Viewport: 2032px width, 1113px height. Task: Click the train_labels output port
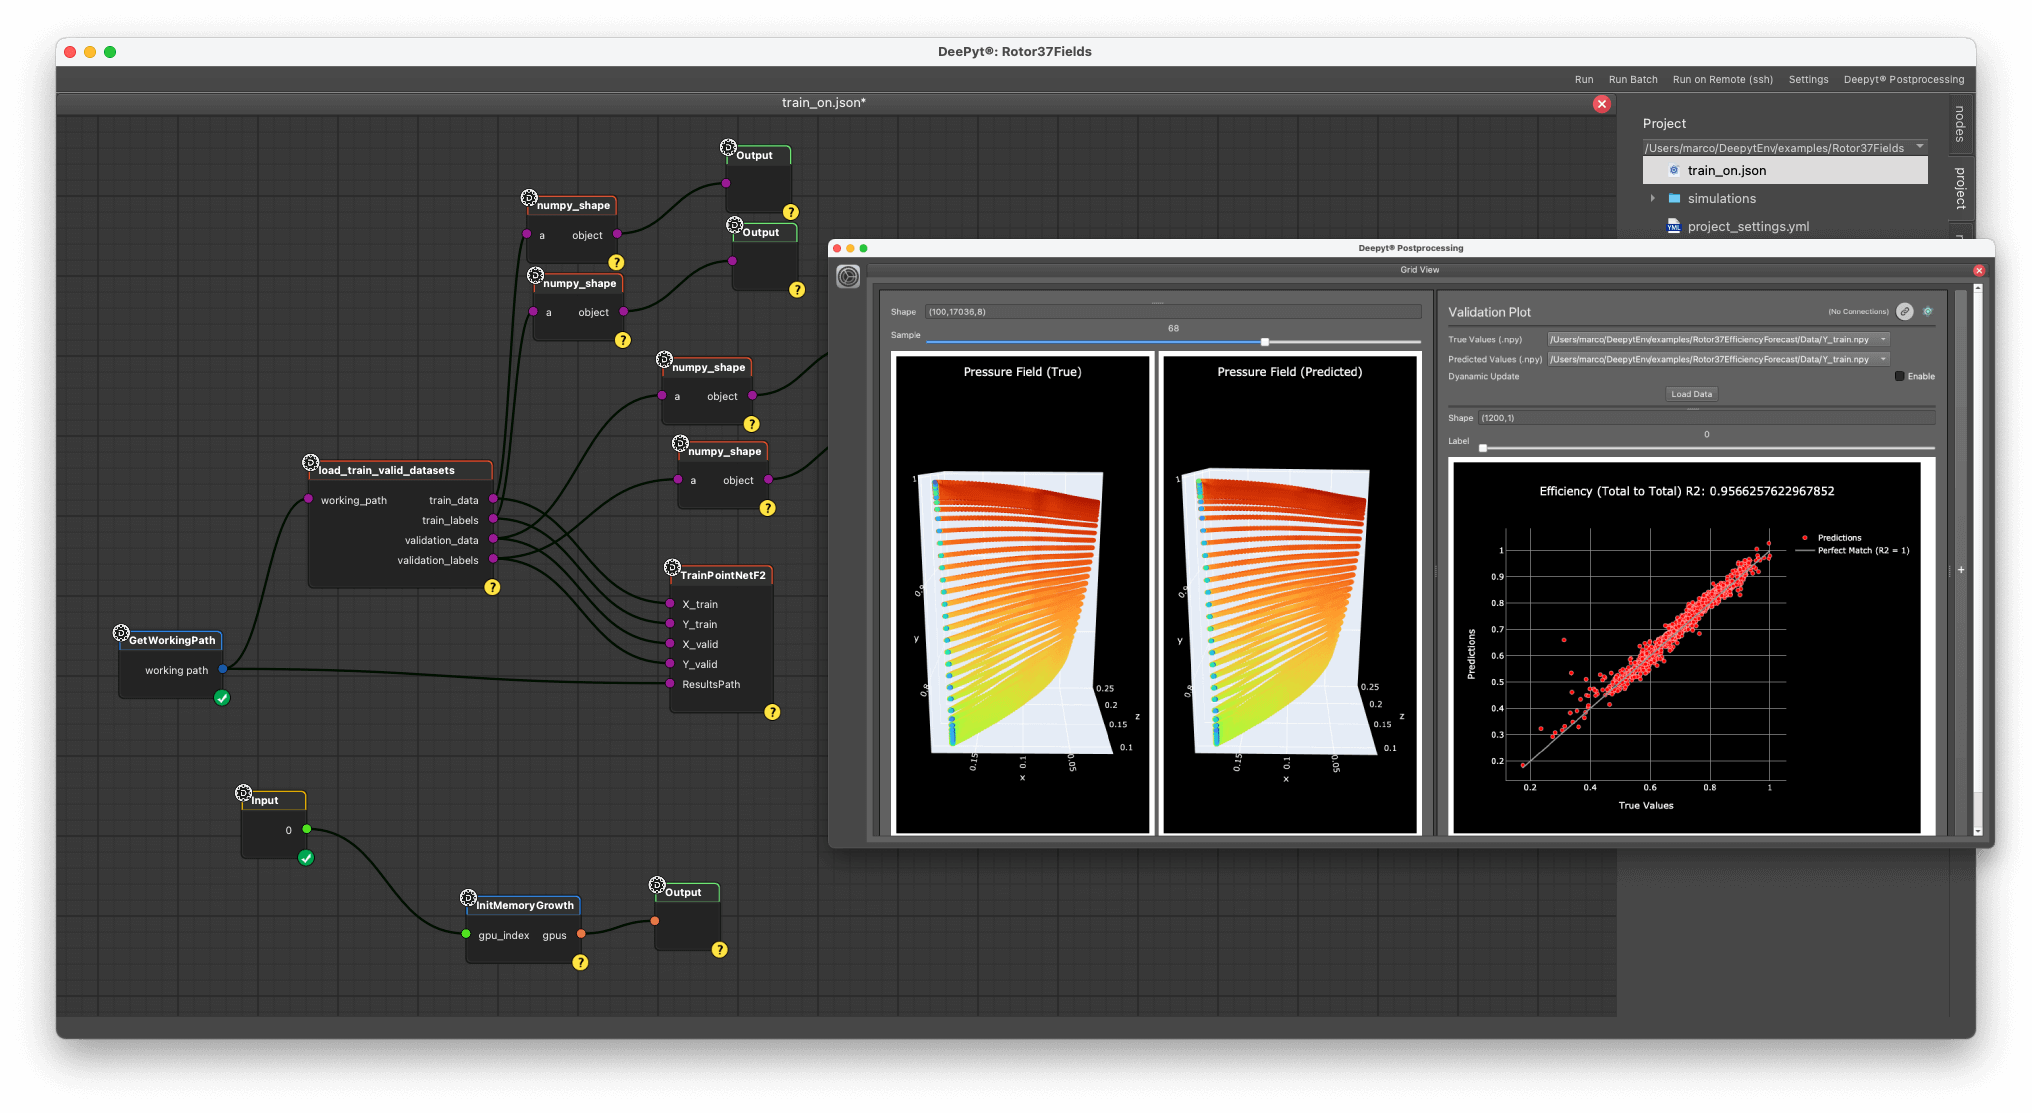493,519
